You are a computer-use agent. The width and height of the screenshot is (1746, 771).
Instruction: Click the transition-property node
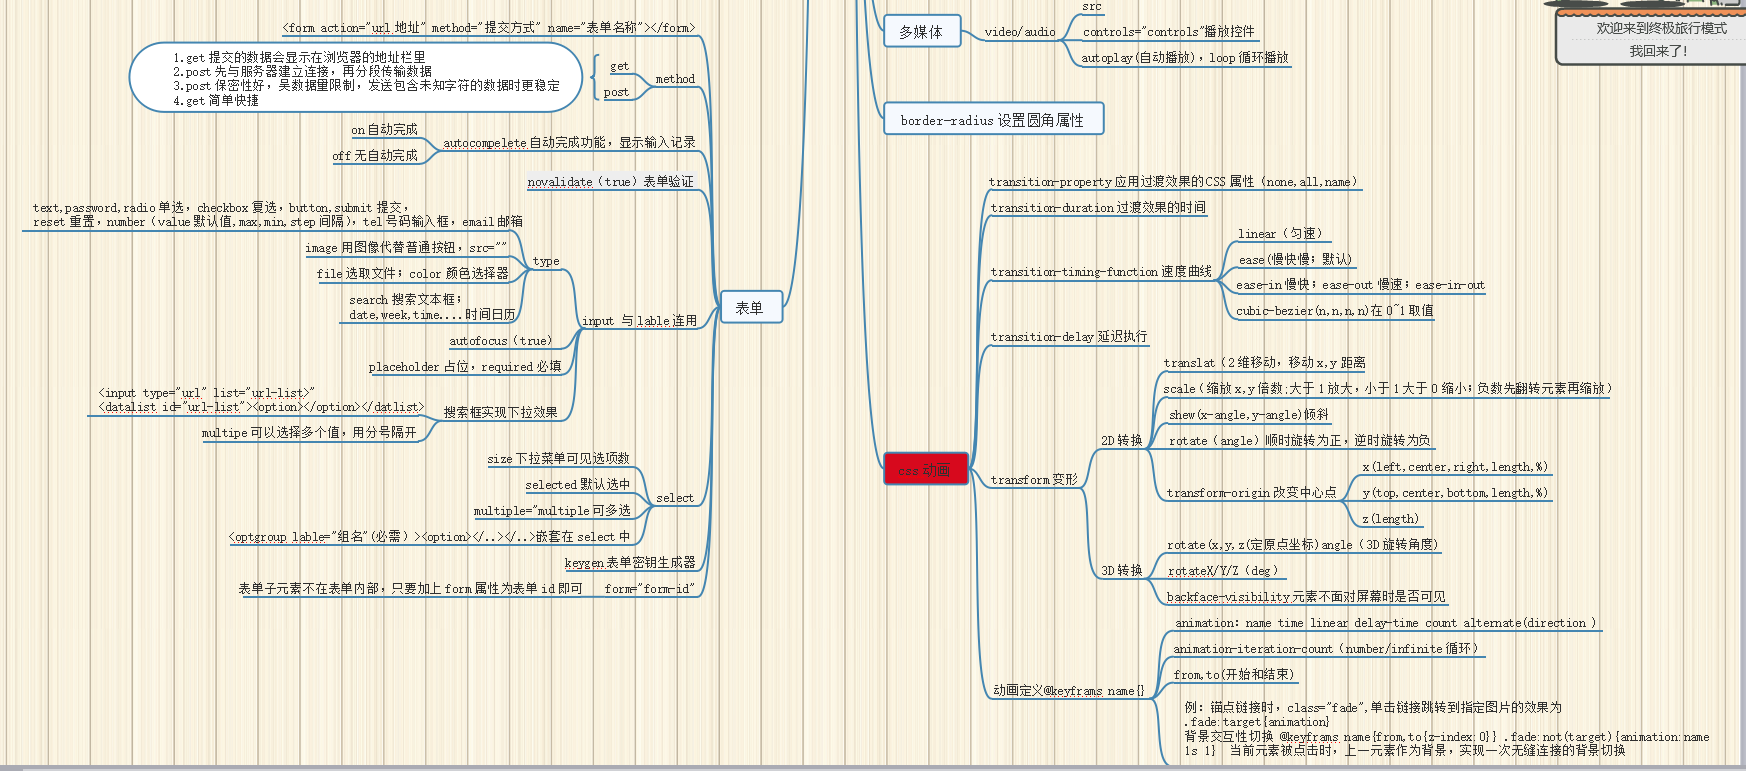pos(1173,182)
